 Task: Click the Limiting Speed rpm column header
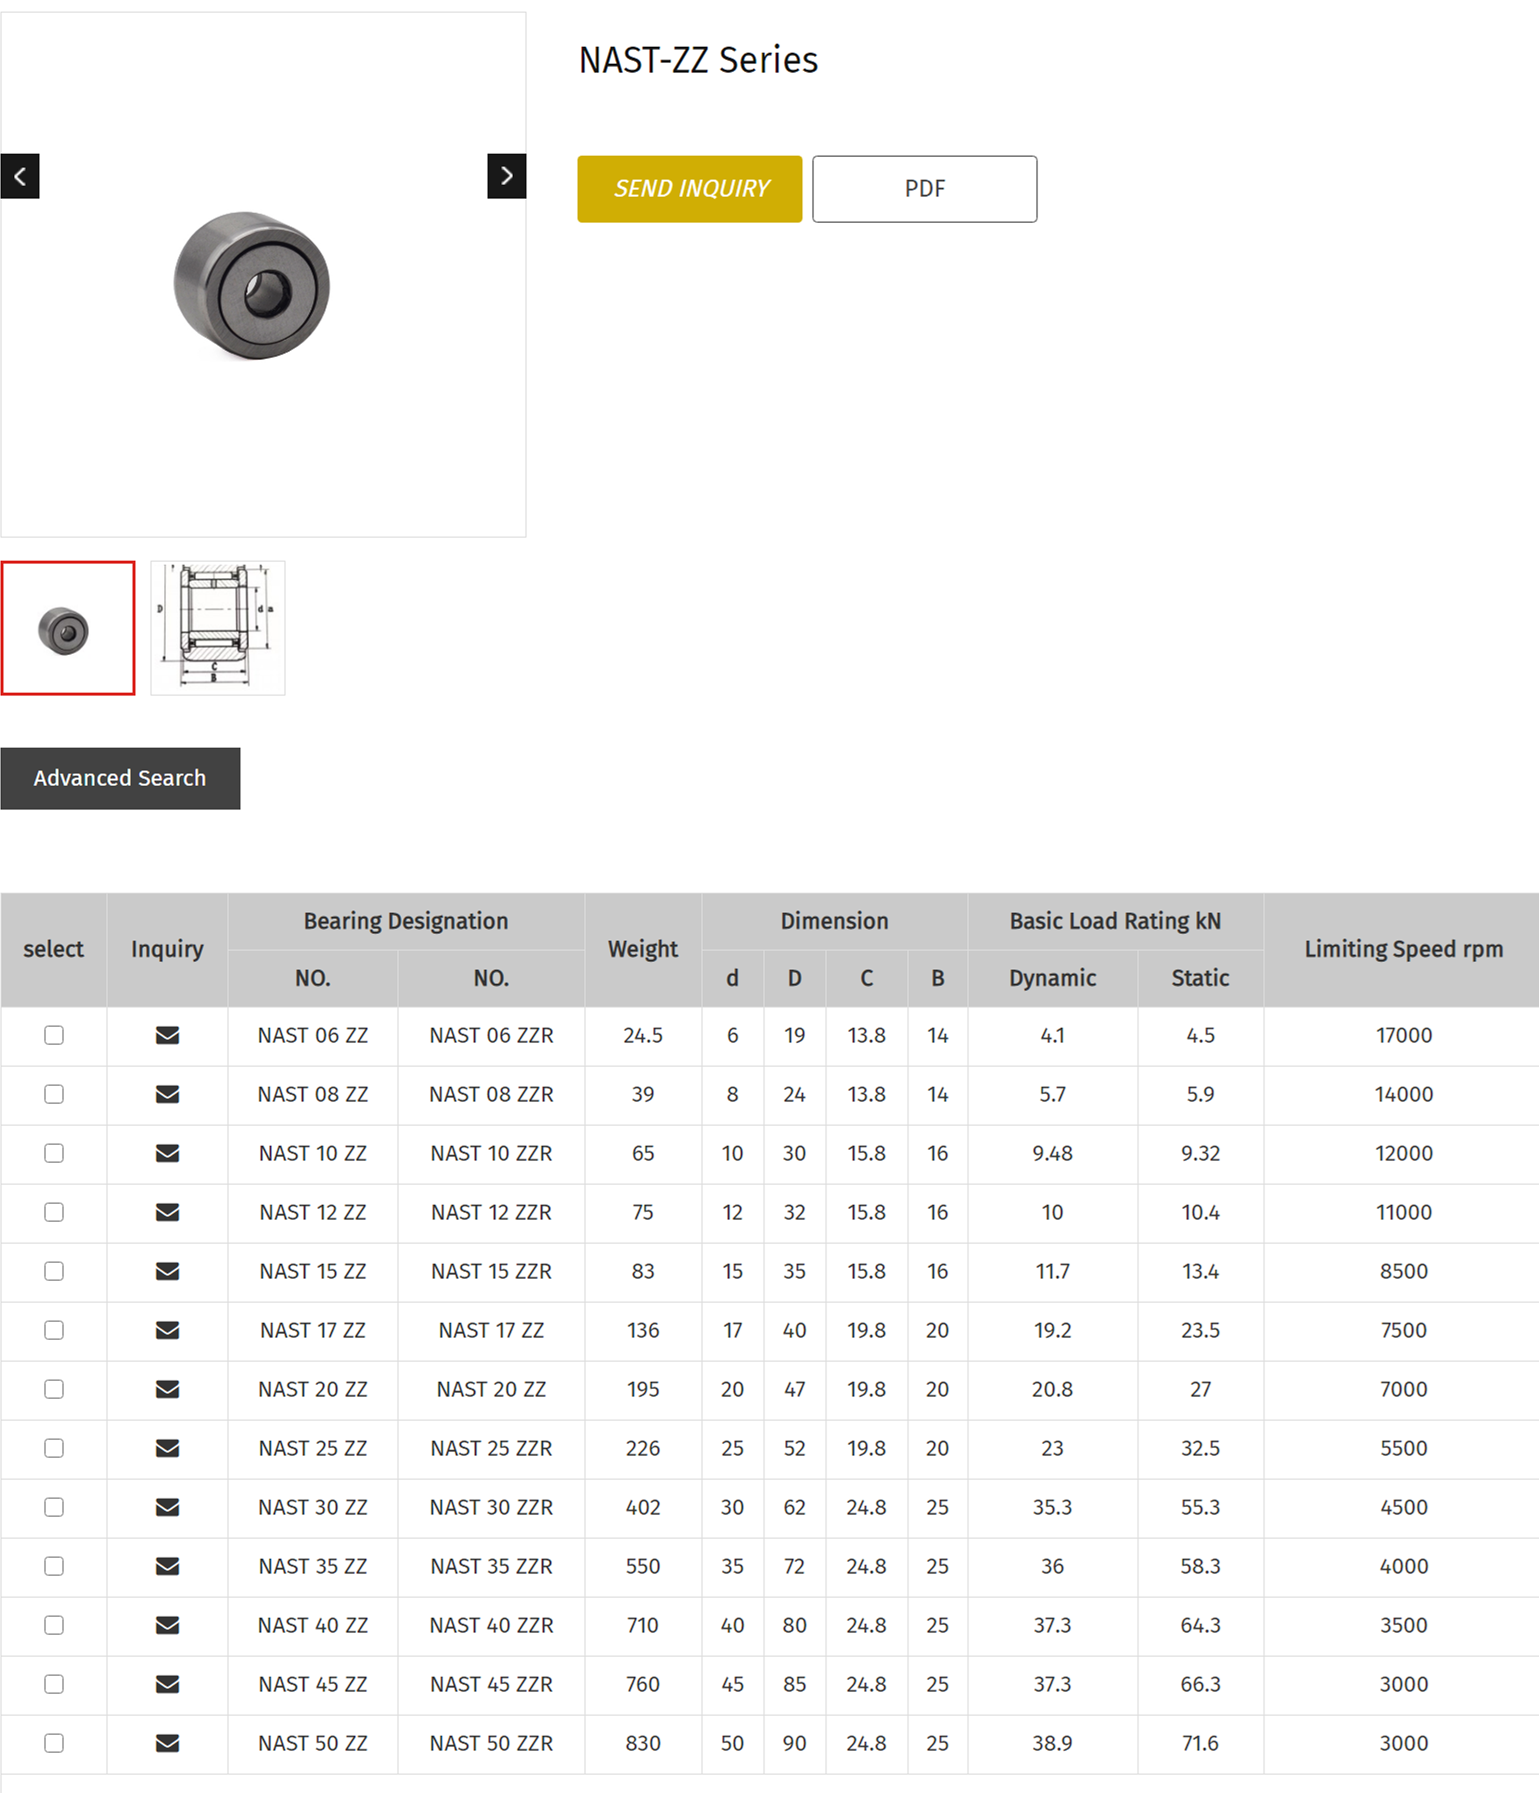click(x=1402, y=949)
